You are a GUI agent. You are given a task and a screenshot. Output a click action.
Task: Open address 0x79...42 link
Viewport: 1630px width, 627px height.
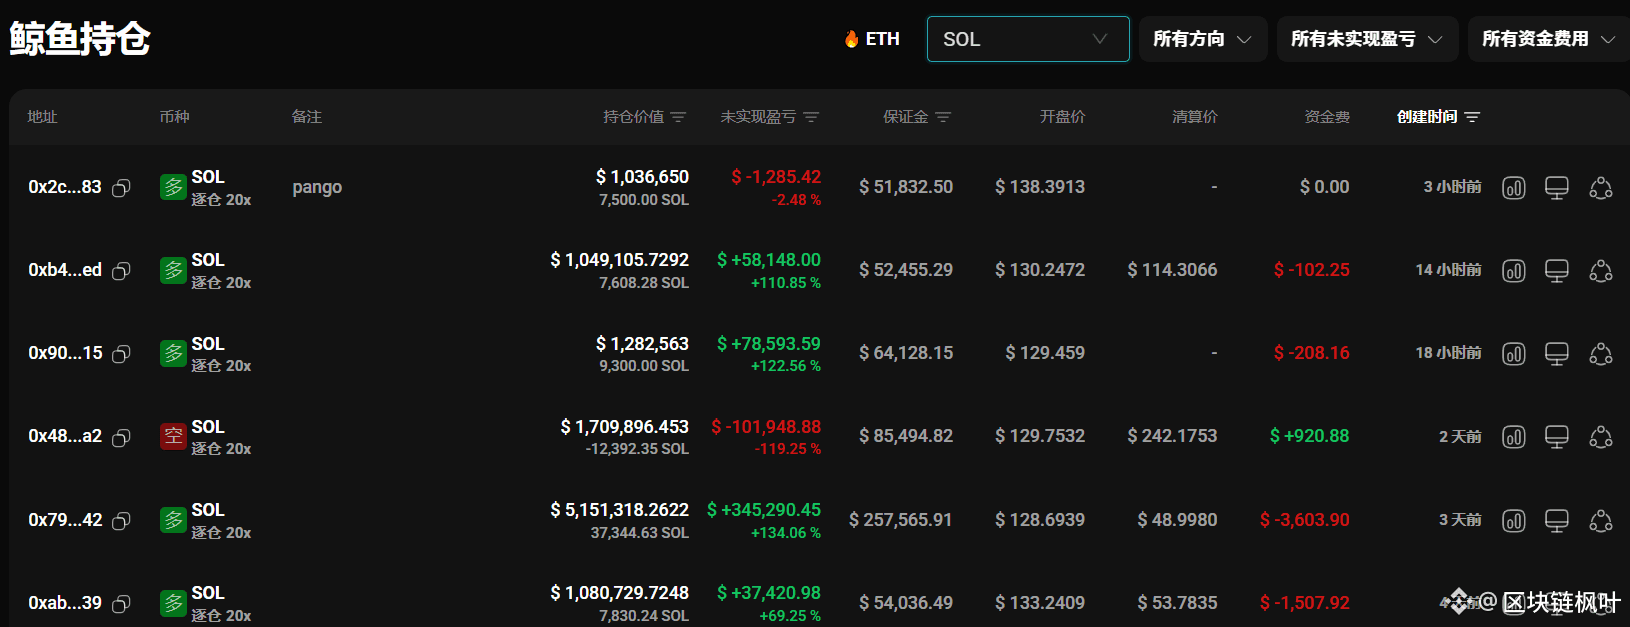65,520
